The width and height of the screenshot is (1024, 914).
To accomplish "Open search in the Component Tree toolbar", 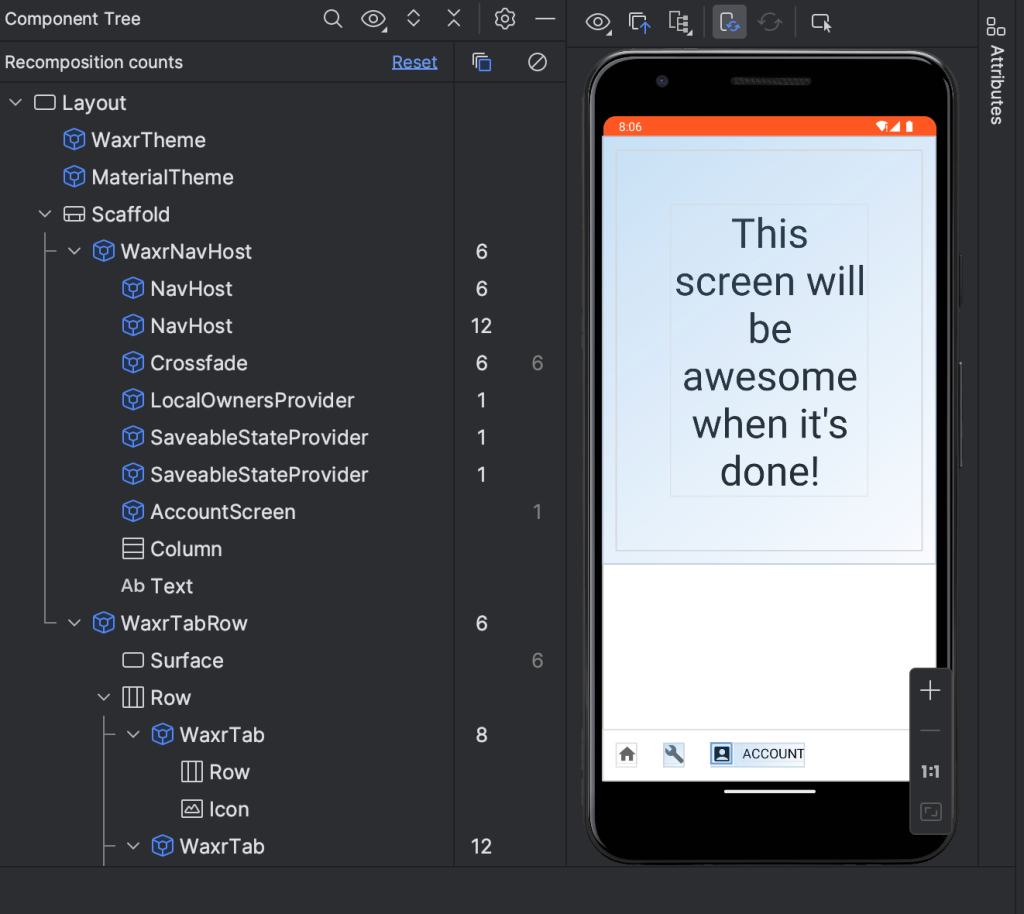I will click(333, 18).
